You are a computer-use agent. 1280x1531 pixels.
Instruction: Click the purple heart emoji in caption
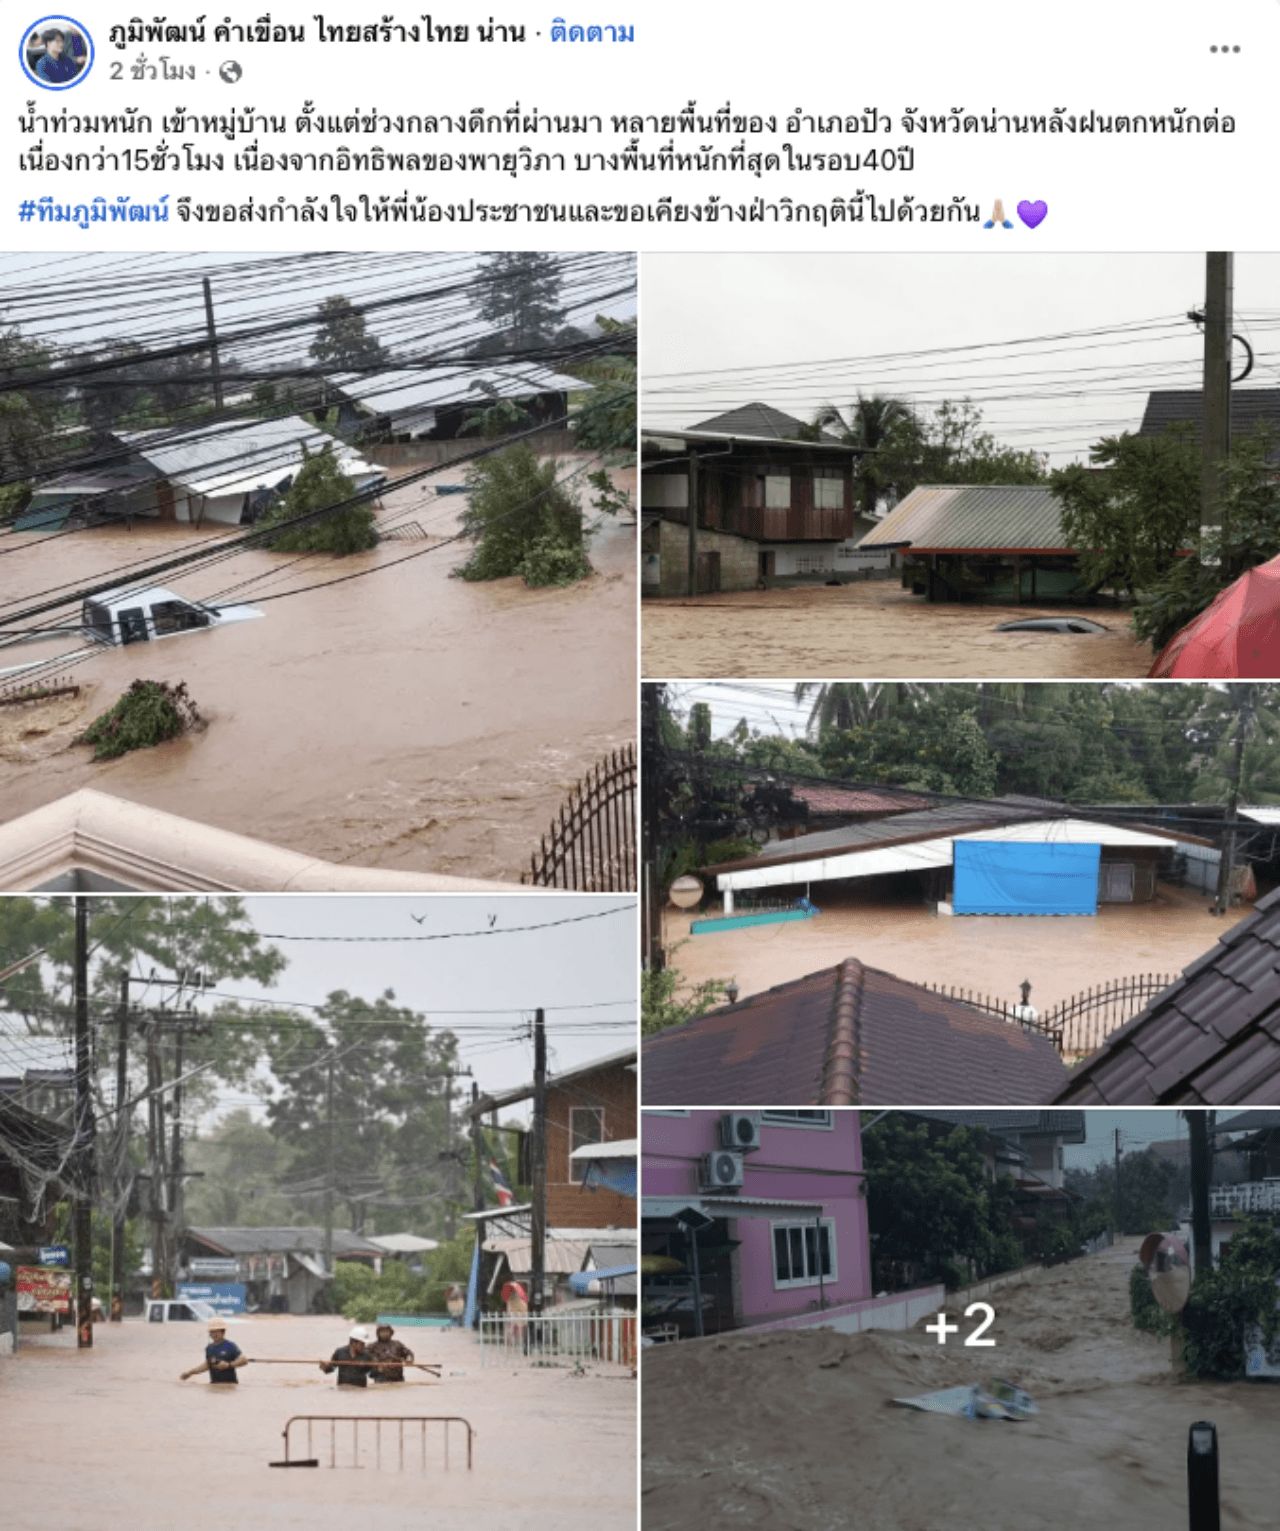click(x=1032, y=213)
